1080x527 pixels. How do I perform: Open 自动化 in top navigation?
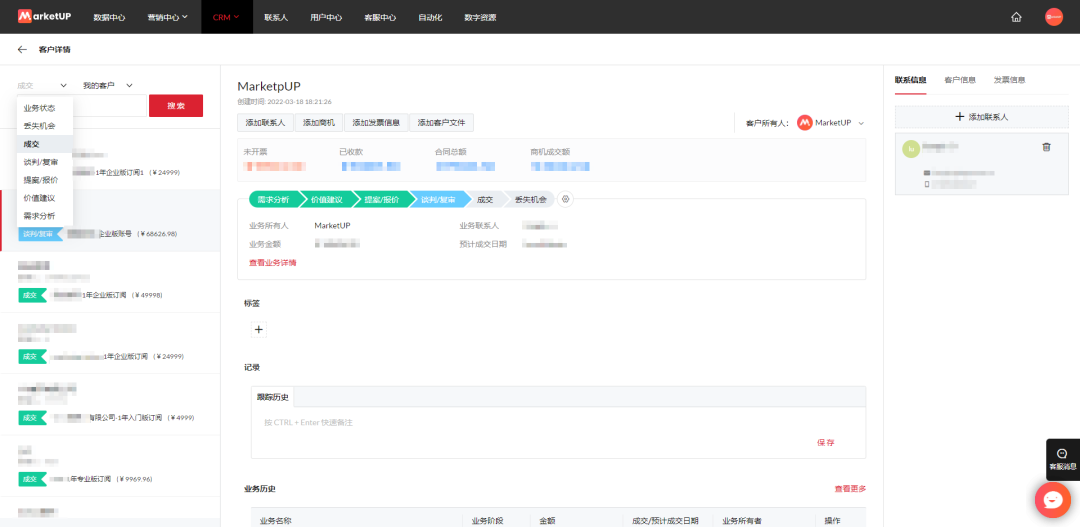coord(430,17)
